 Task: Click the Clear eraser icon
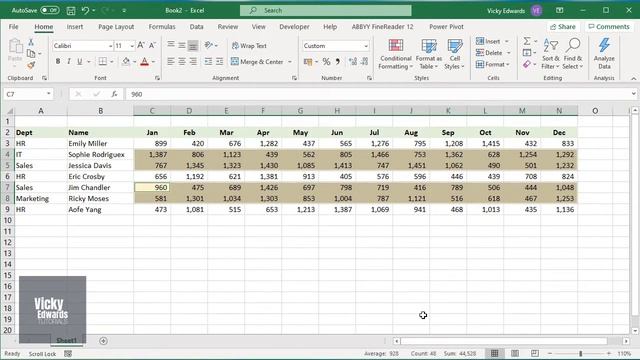(527, 64)
